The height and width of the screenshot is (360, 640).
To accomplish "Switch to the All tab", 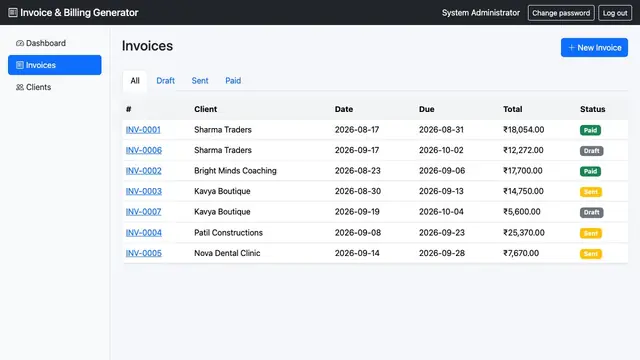I will pyautogui.click(x=135, y=80).
